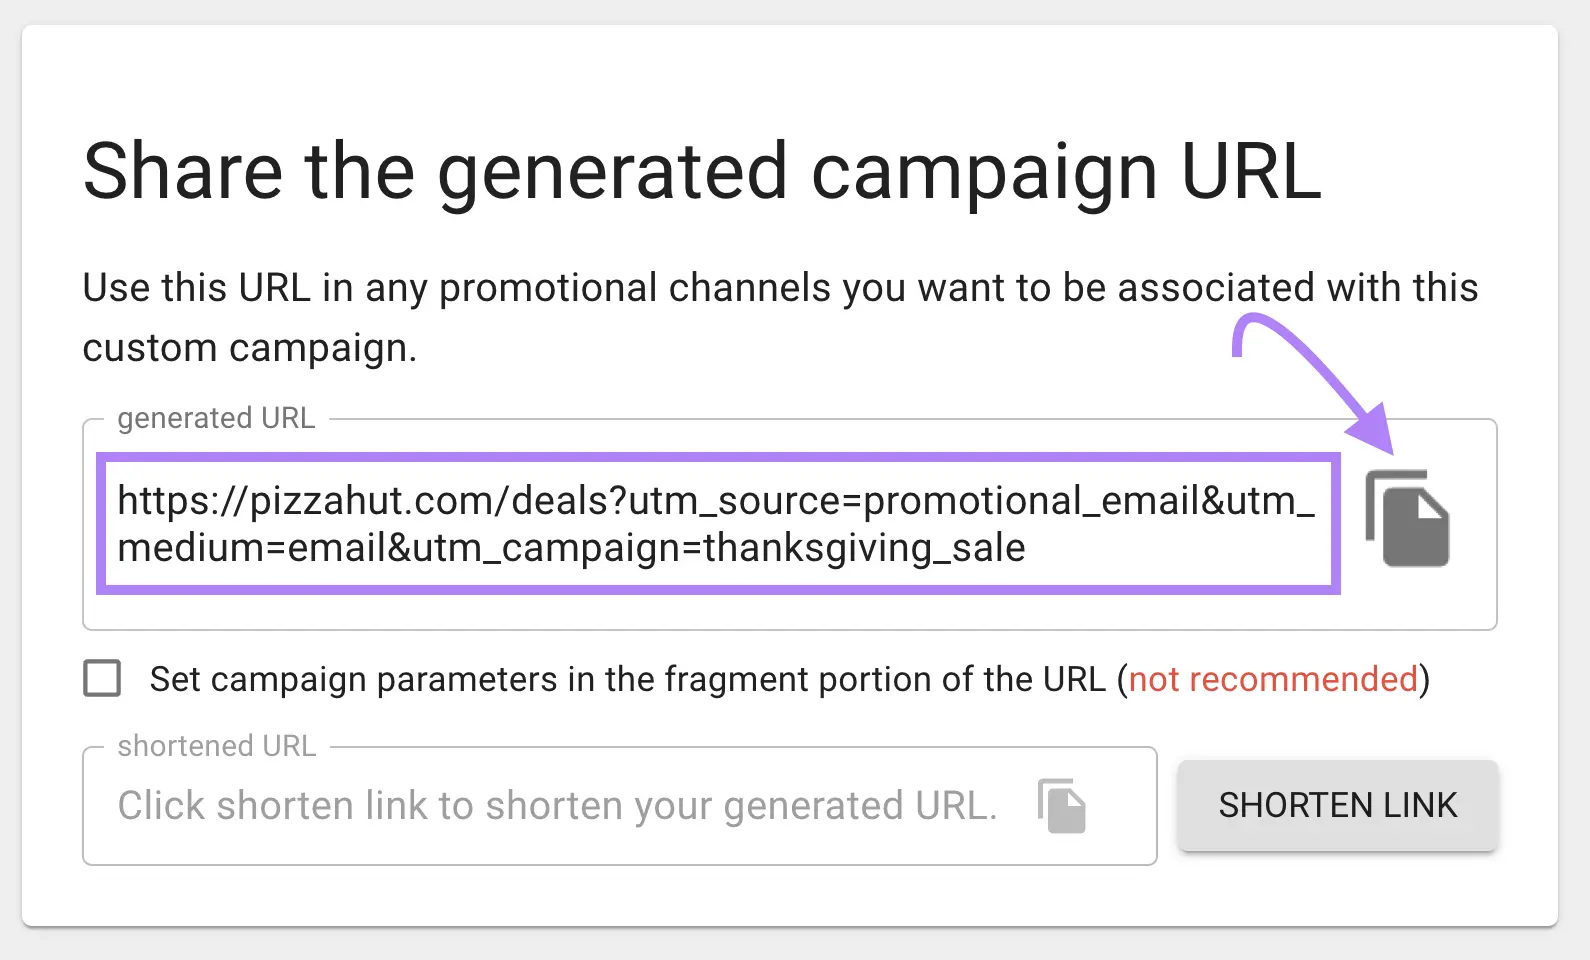Click the shortened URL label on its outlined field

tap(216, 746)
